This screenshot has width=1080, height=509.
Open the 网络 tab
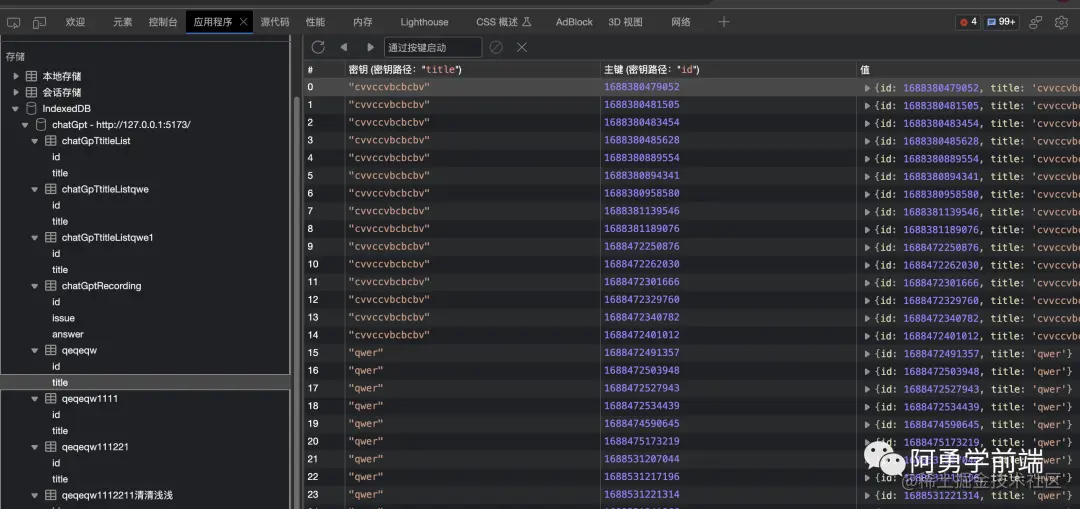tap(681, 22)
